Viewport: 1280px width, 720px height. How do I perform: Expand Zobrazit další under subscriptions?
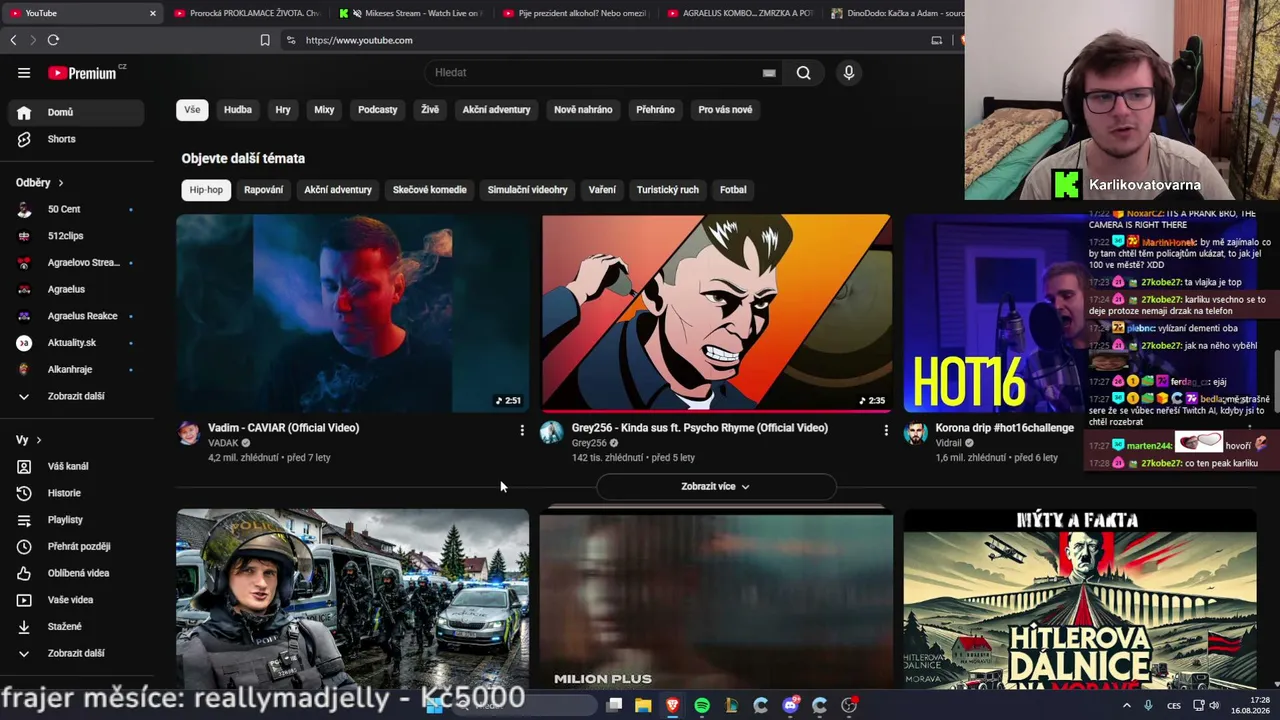(76, 396)
